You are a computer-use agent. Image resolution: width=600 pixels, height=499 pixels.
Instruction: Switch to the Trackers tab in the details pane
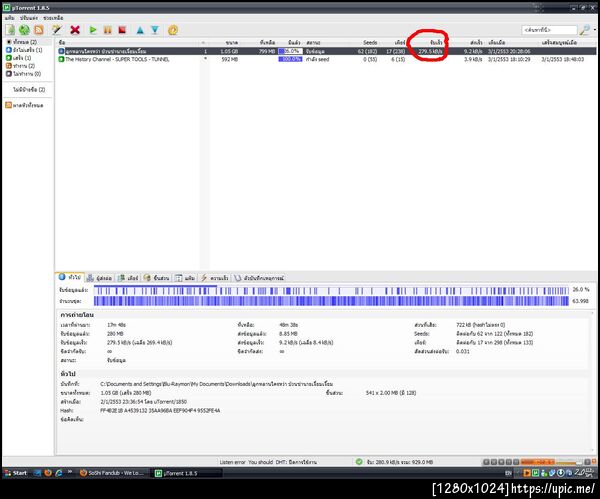click(x=99, y=278)
